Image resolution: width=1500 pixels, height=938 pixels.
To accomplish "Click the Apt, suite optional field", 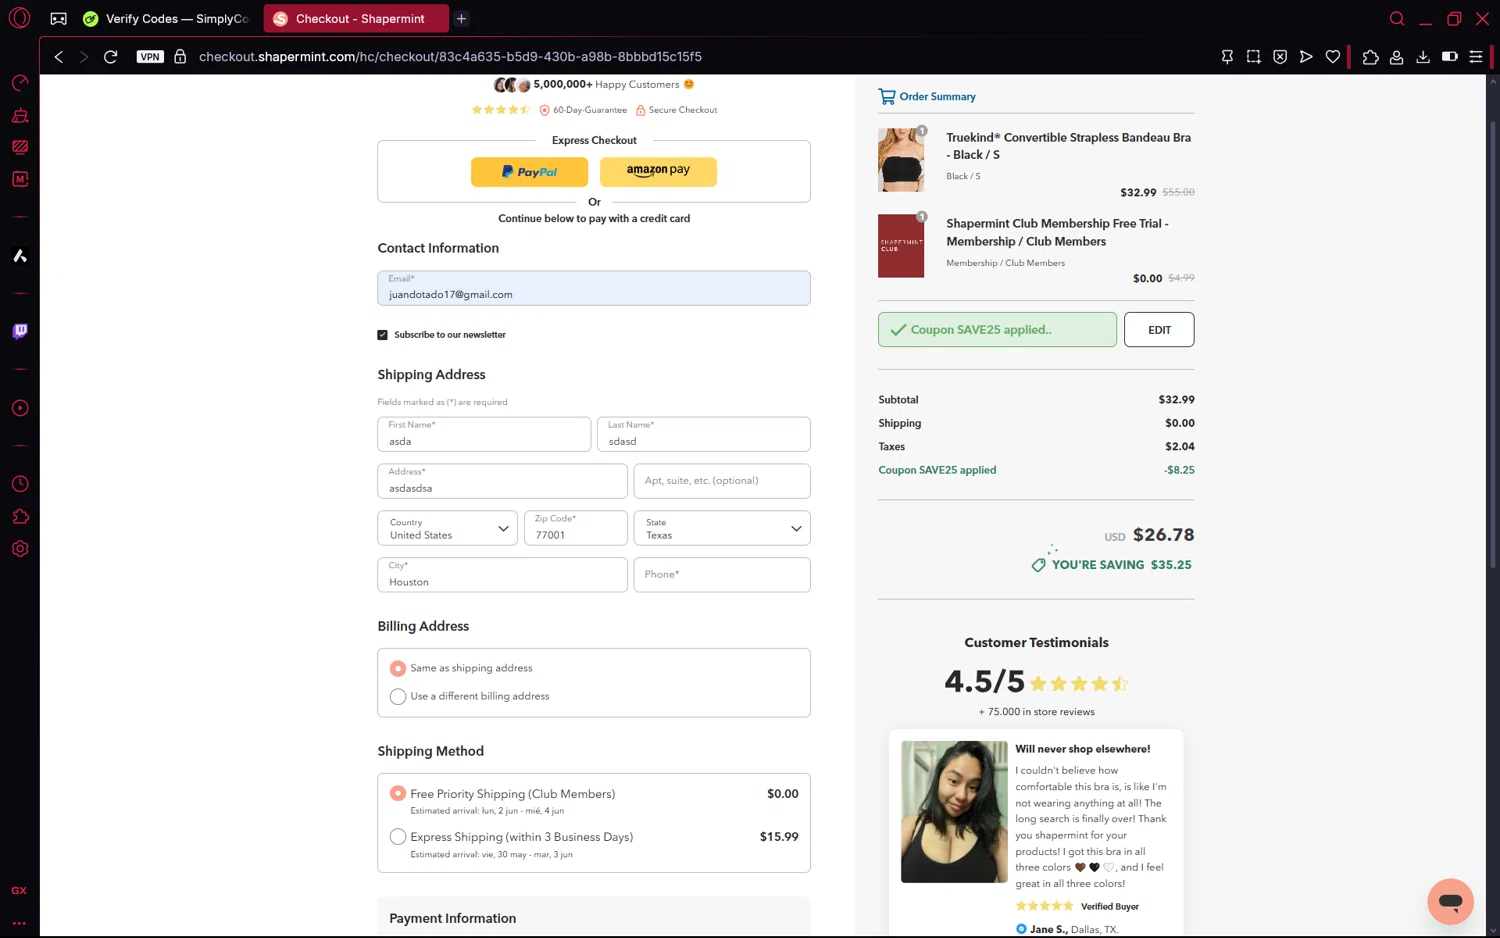I will click(x=722, y=481).
